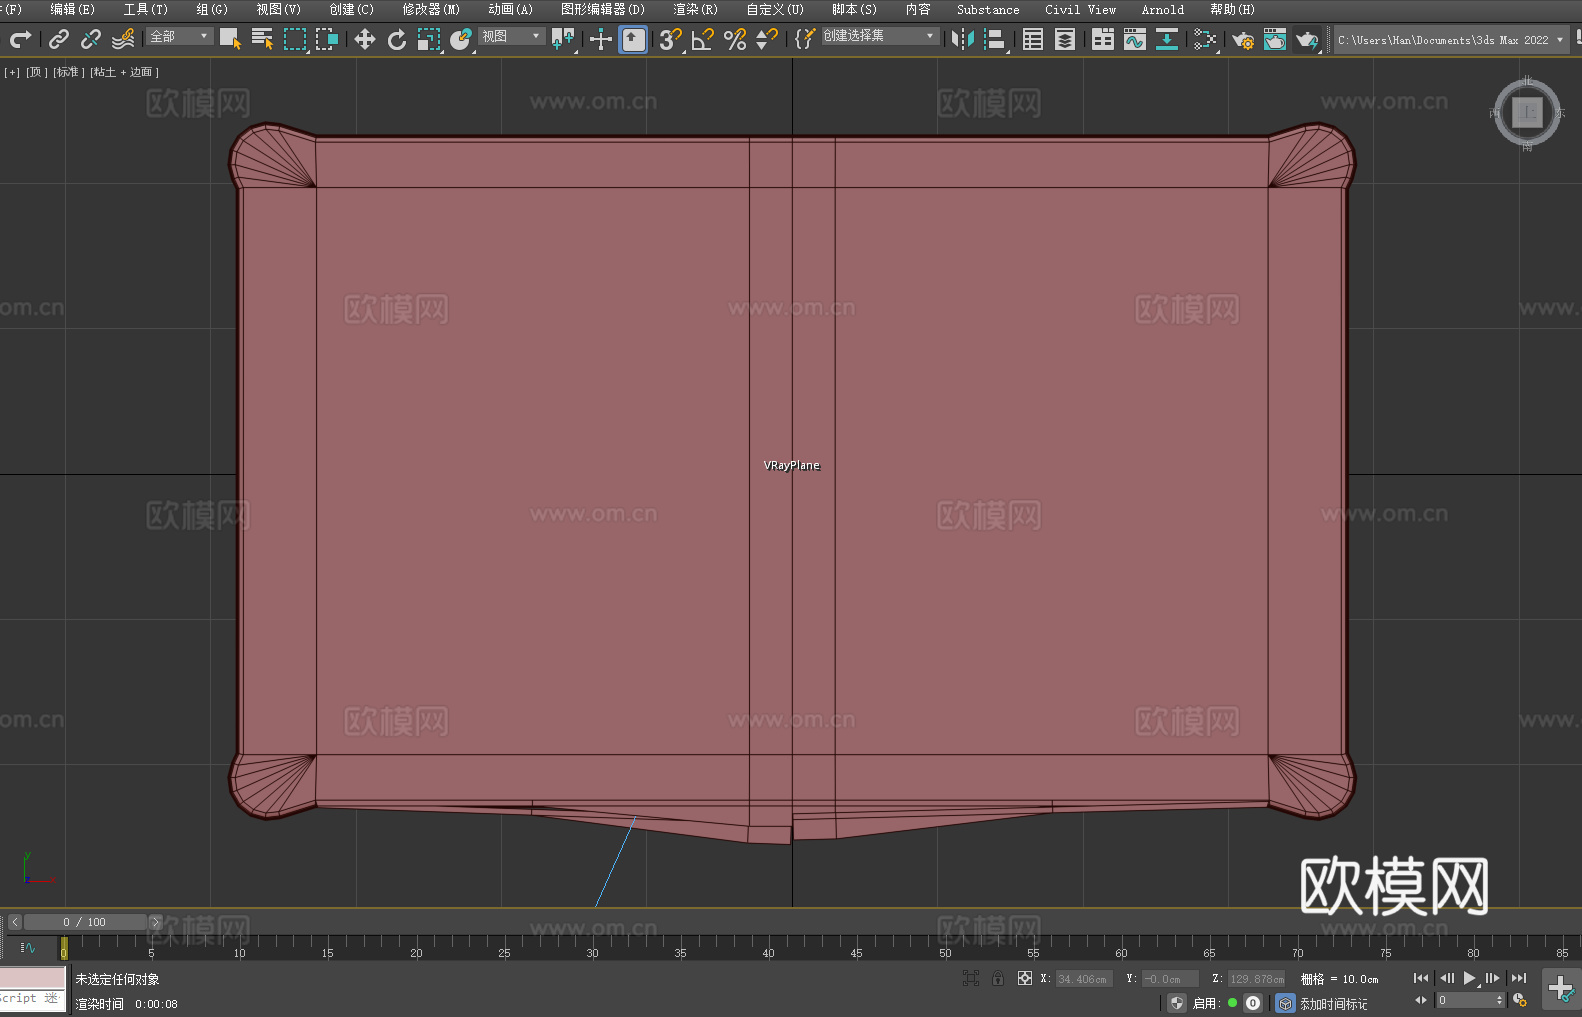Click Align tool icon
Screen dimensions: 1582x1017
click(995, 39)
